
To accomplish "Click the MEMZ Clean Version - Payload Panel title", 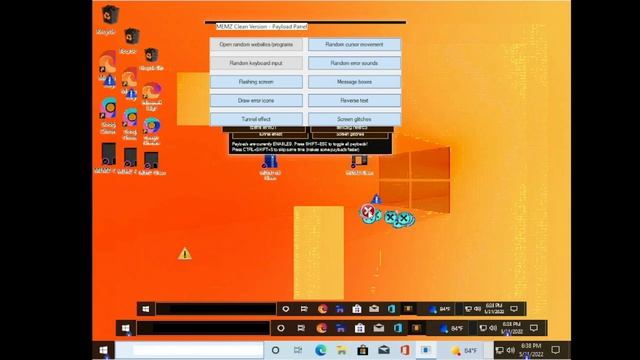I will pyautogui.click(x=262, y=27).
